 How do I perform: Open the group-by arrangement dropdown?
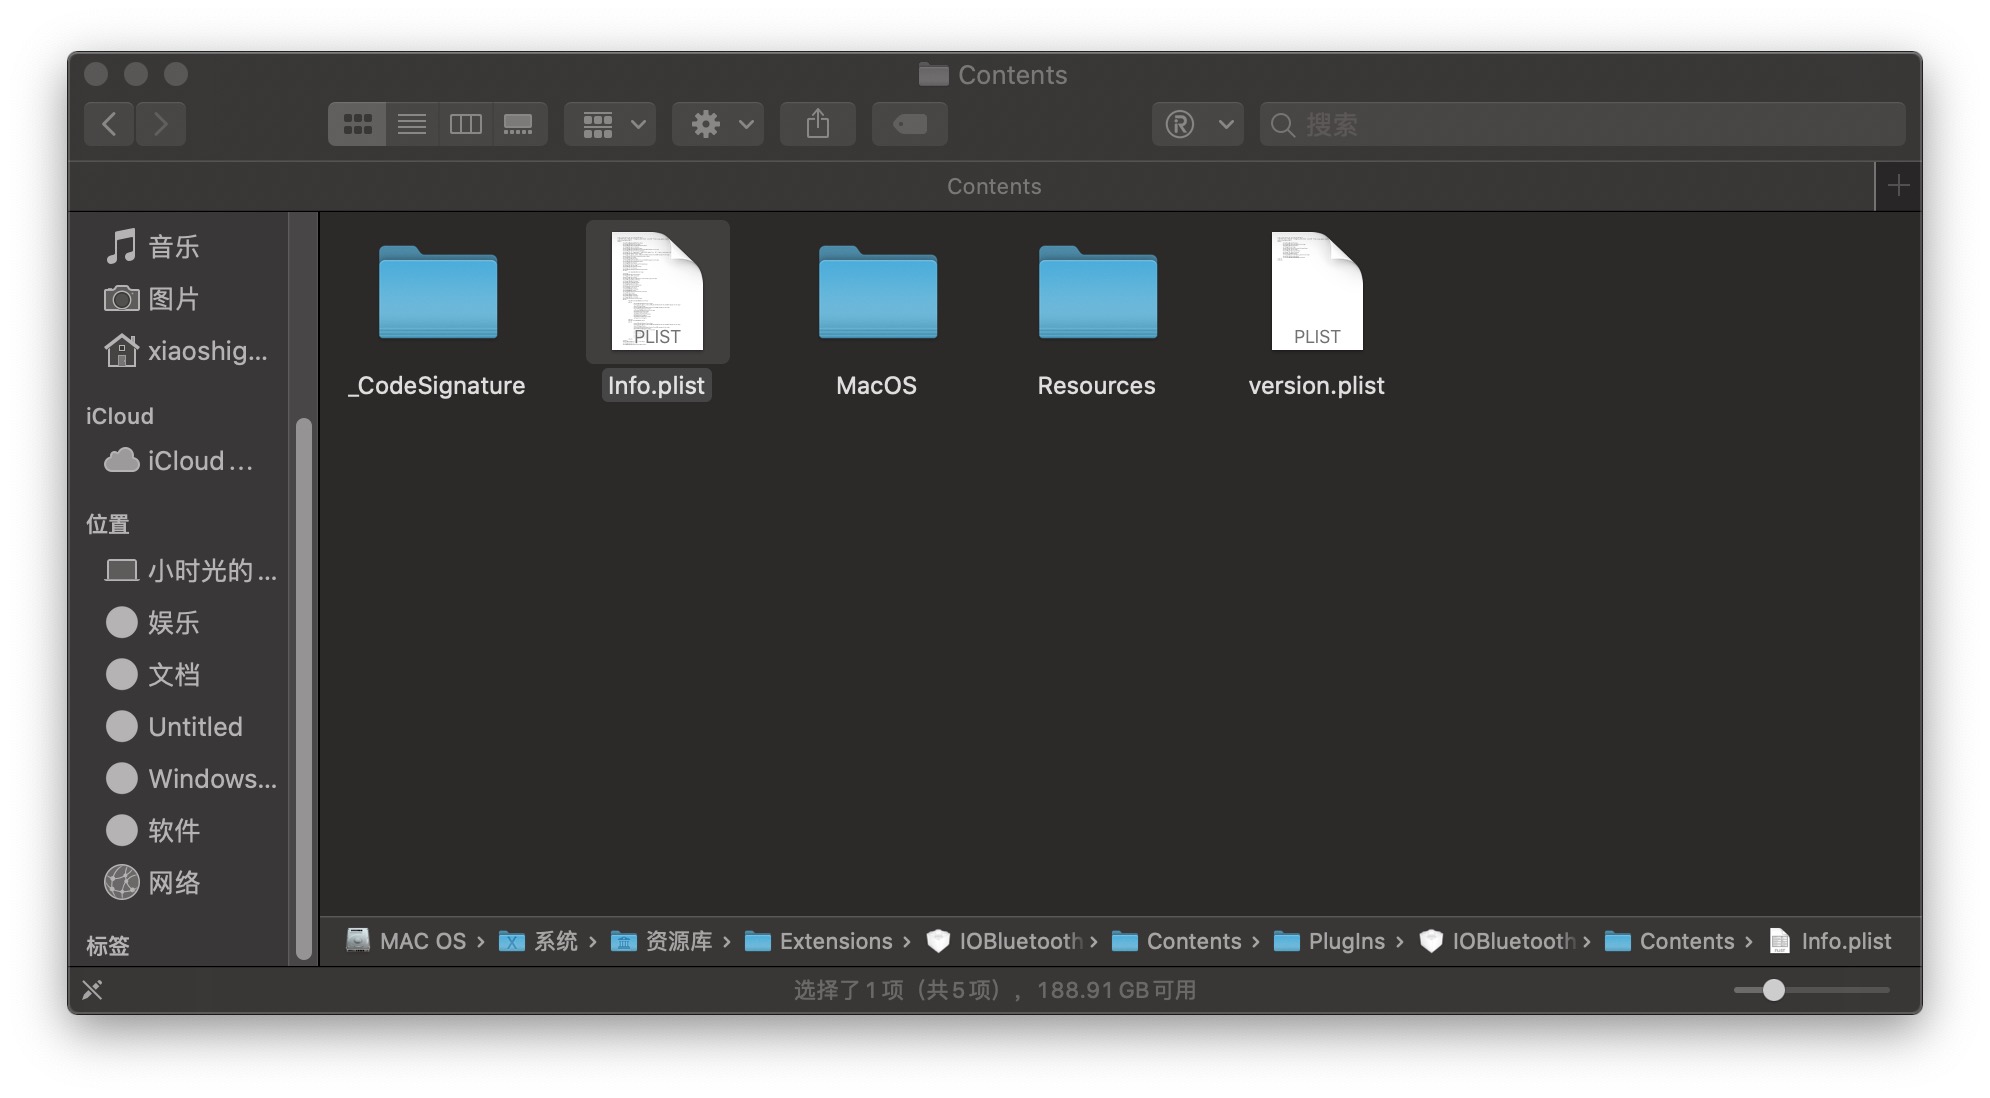(610, 124)
